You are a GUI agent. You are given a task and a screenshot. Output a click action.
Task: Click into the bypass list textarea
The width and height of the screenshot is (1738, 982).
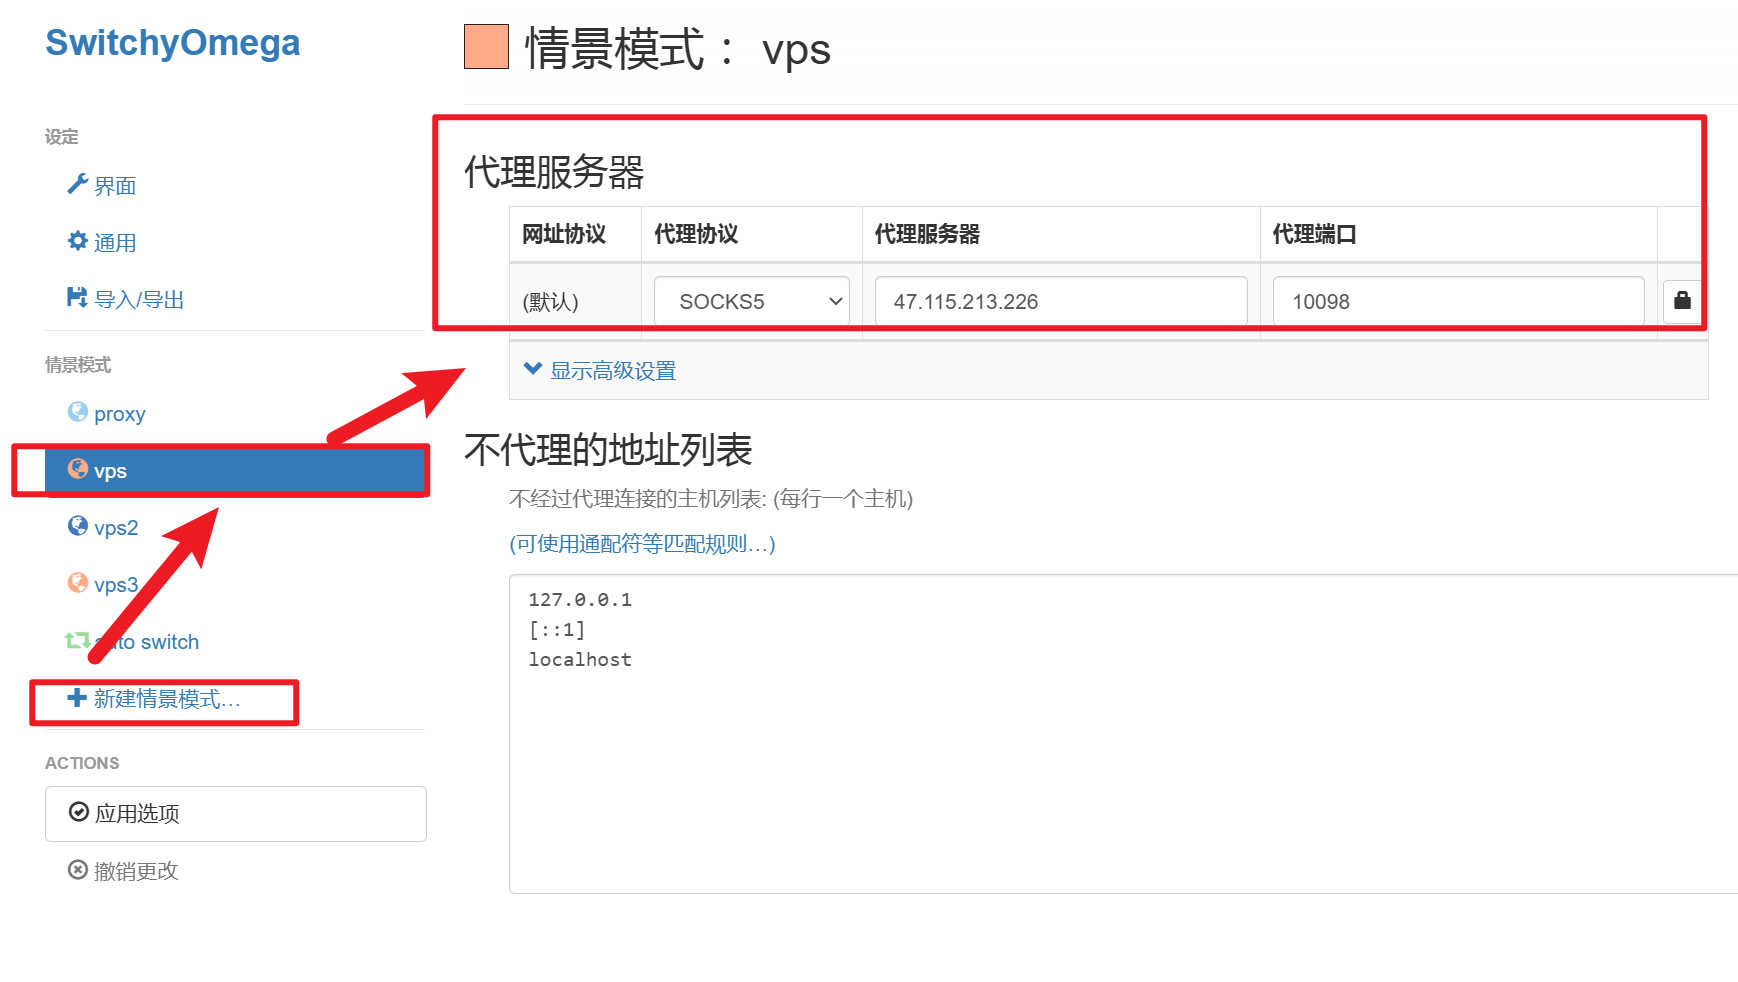click(x=1123, y=734)
